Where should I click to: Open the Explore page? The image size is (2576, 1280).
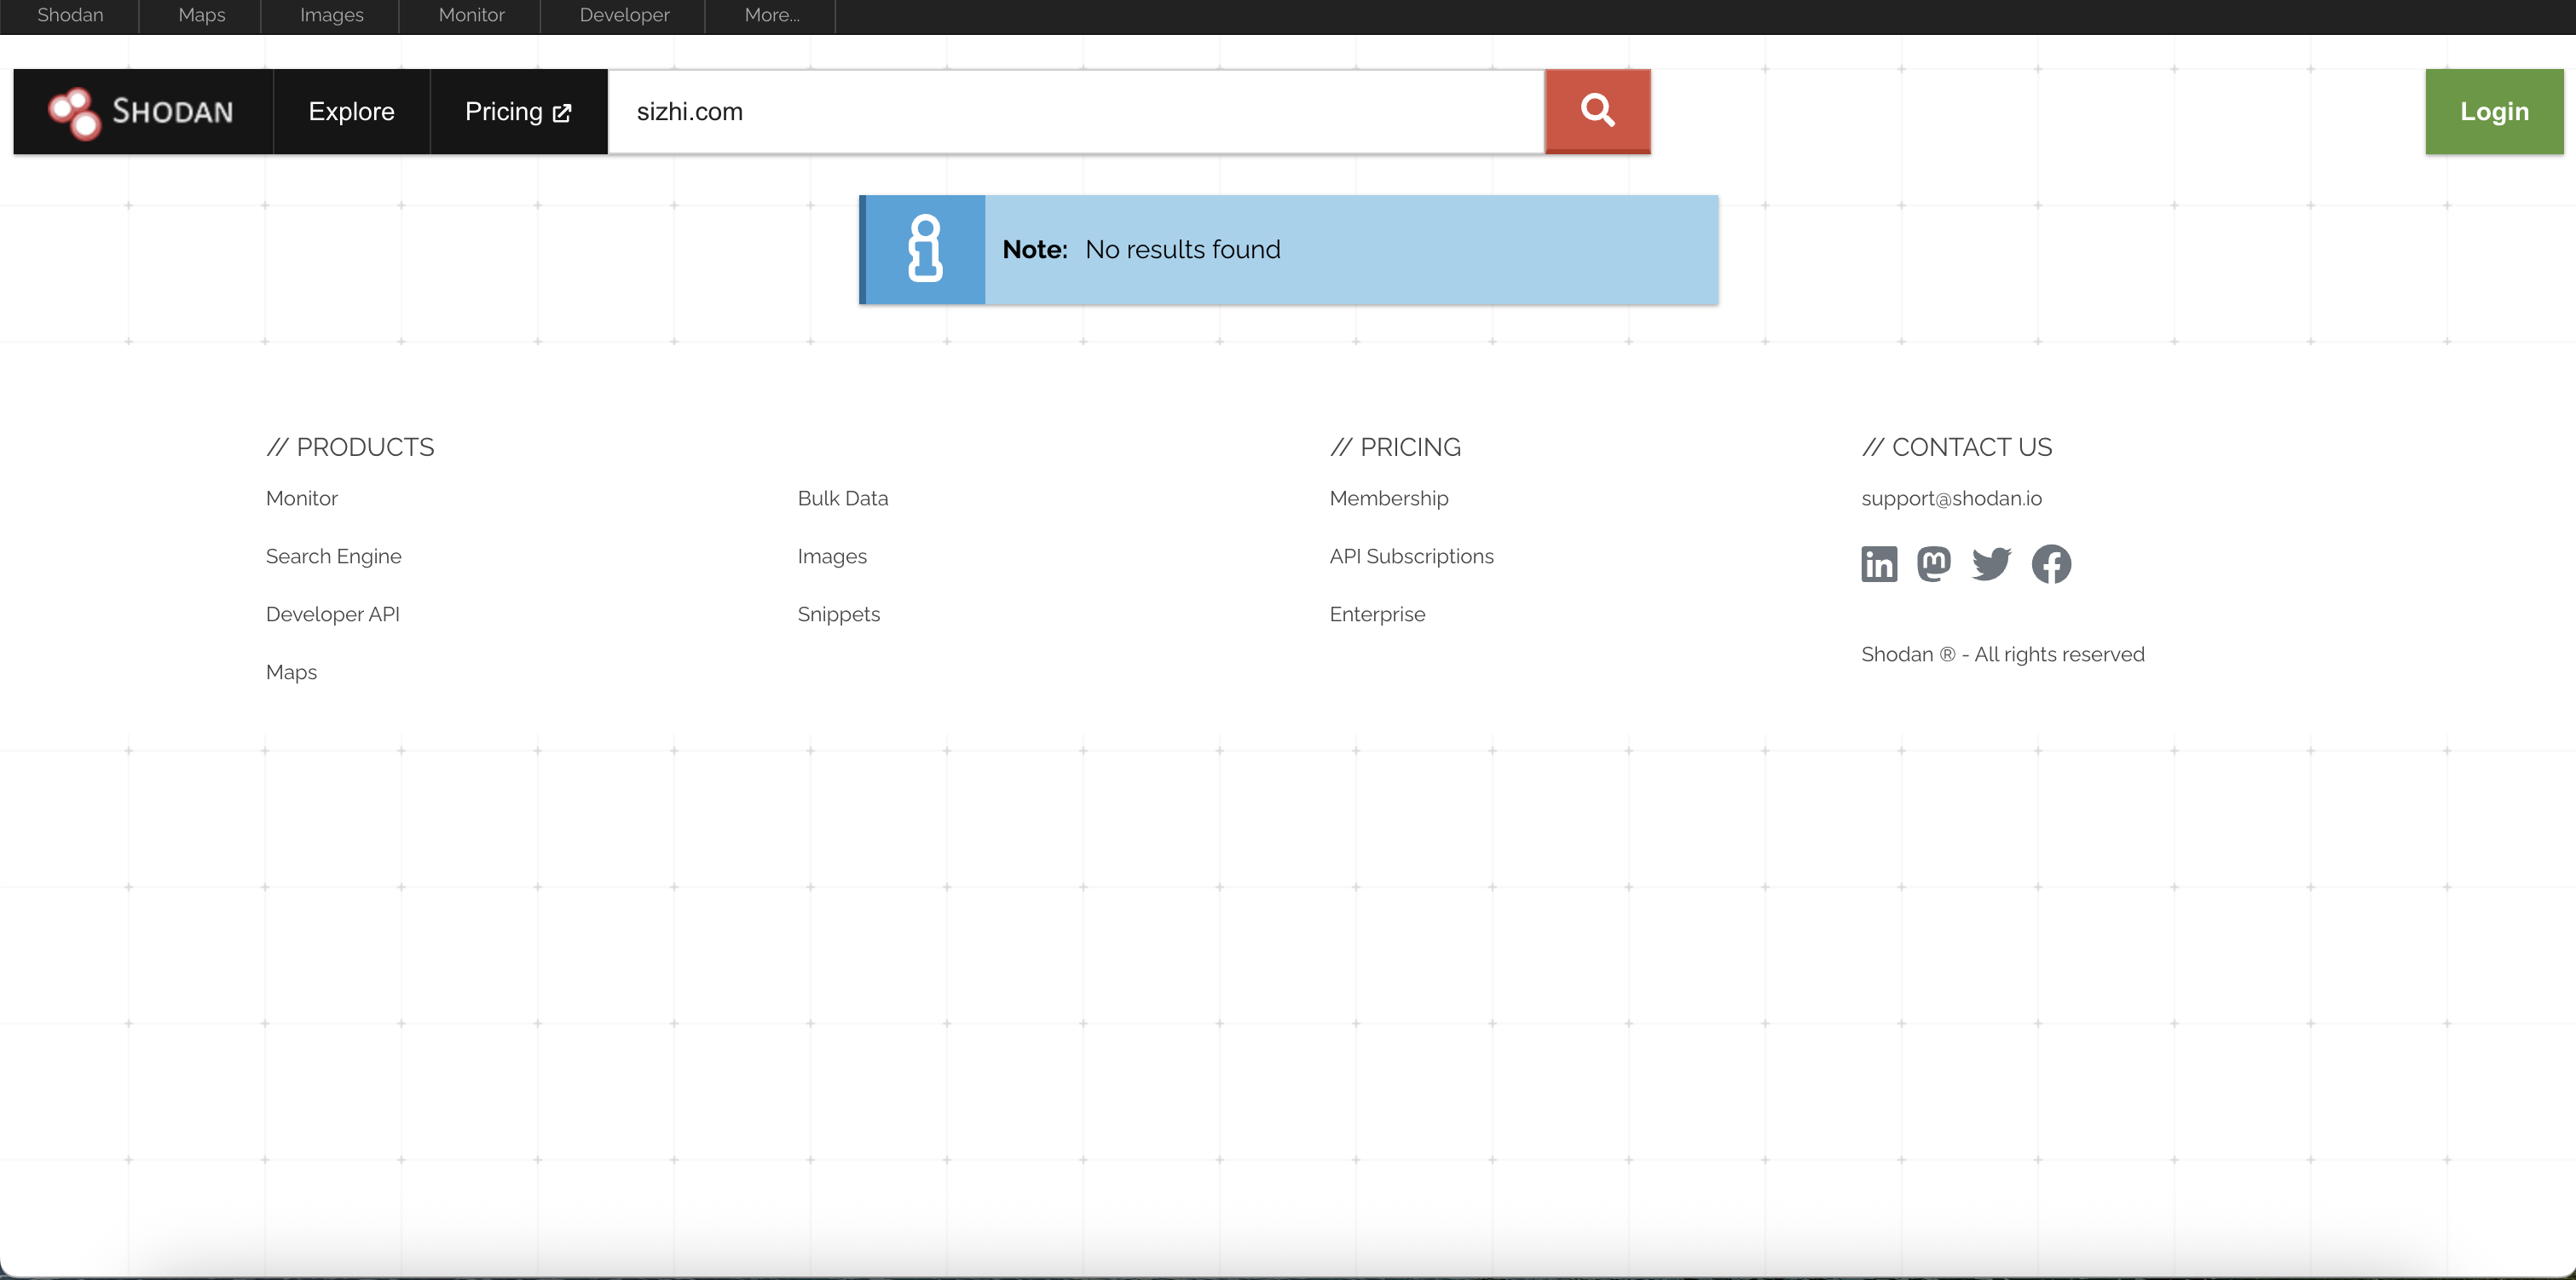coord(351,111)
